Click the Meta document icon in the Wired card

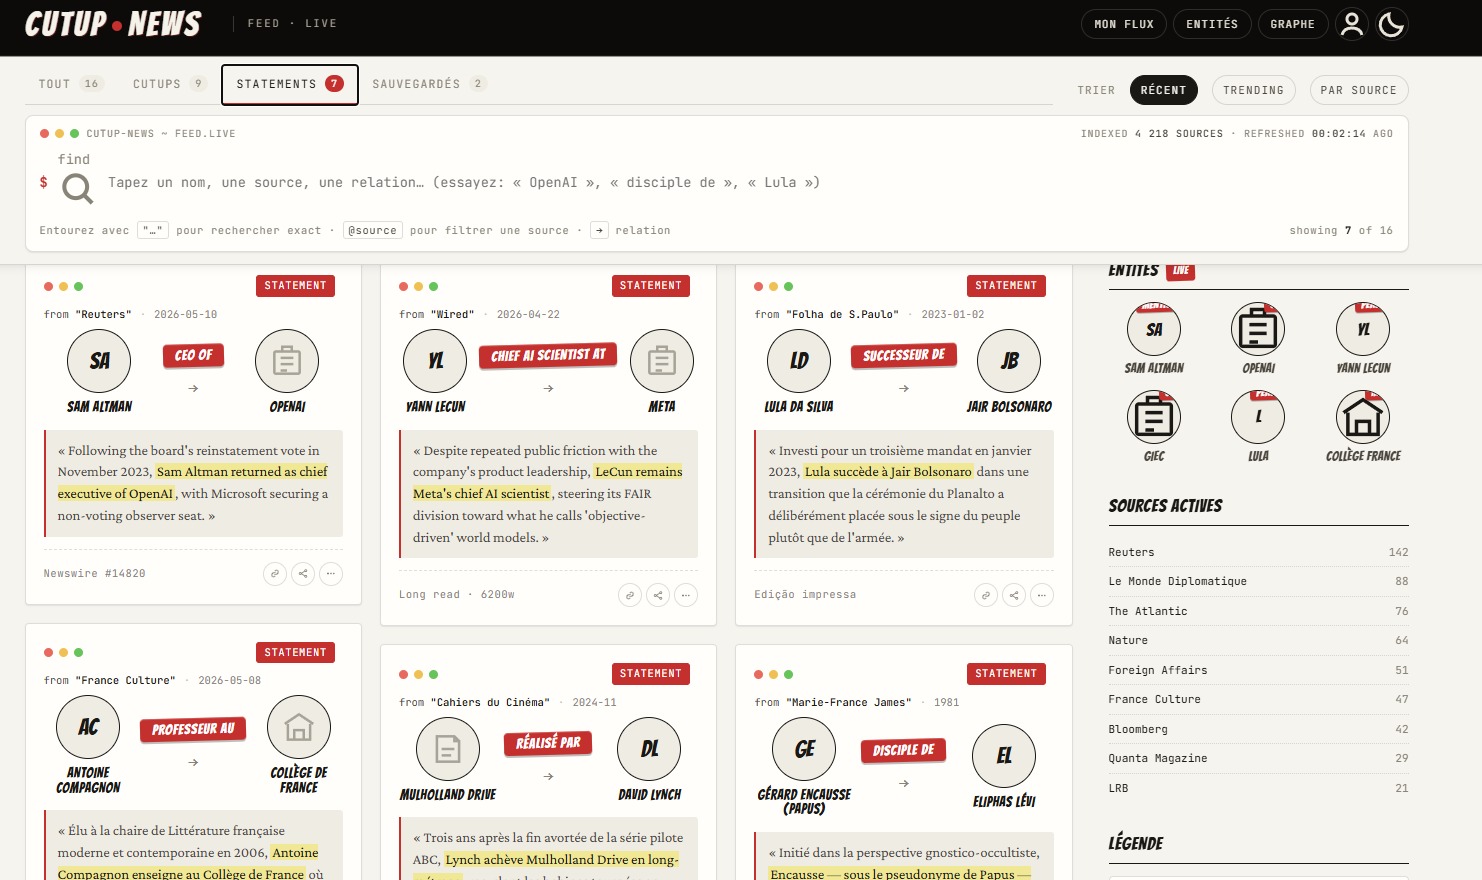(x=662, y=361)
